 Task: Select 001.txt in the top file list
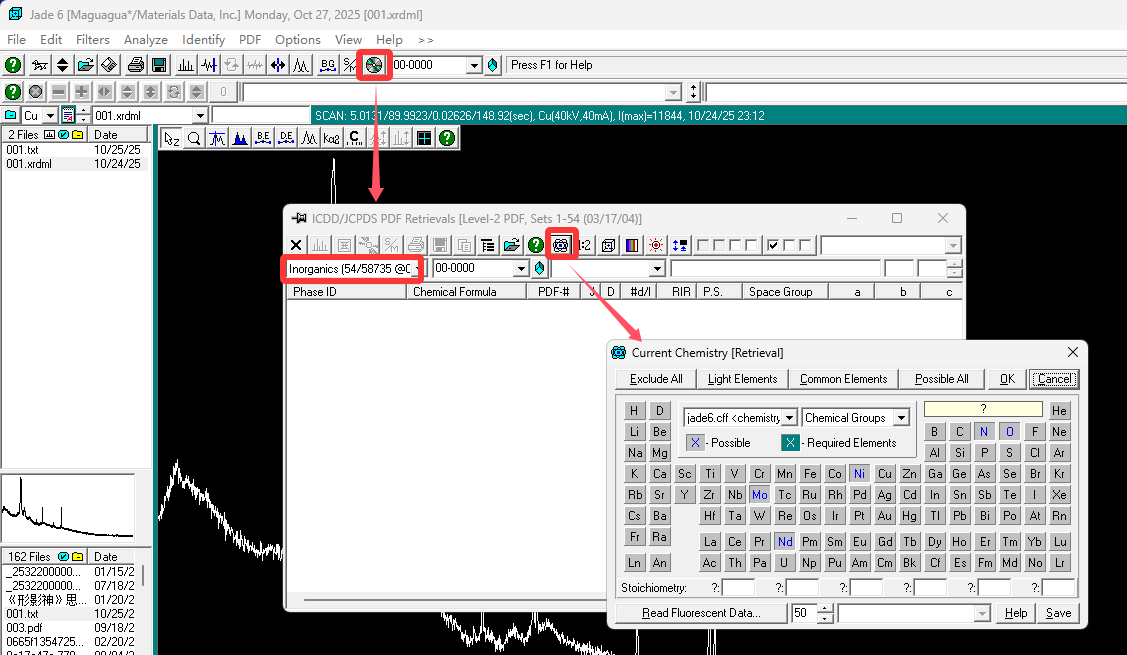tap(22, 149)
